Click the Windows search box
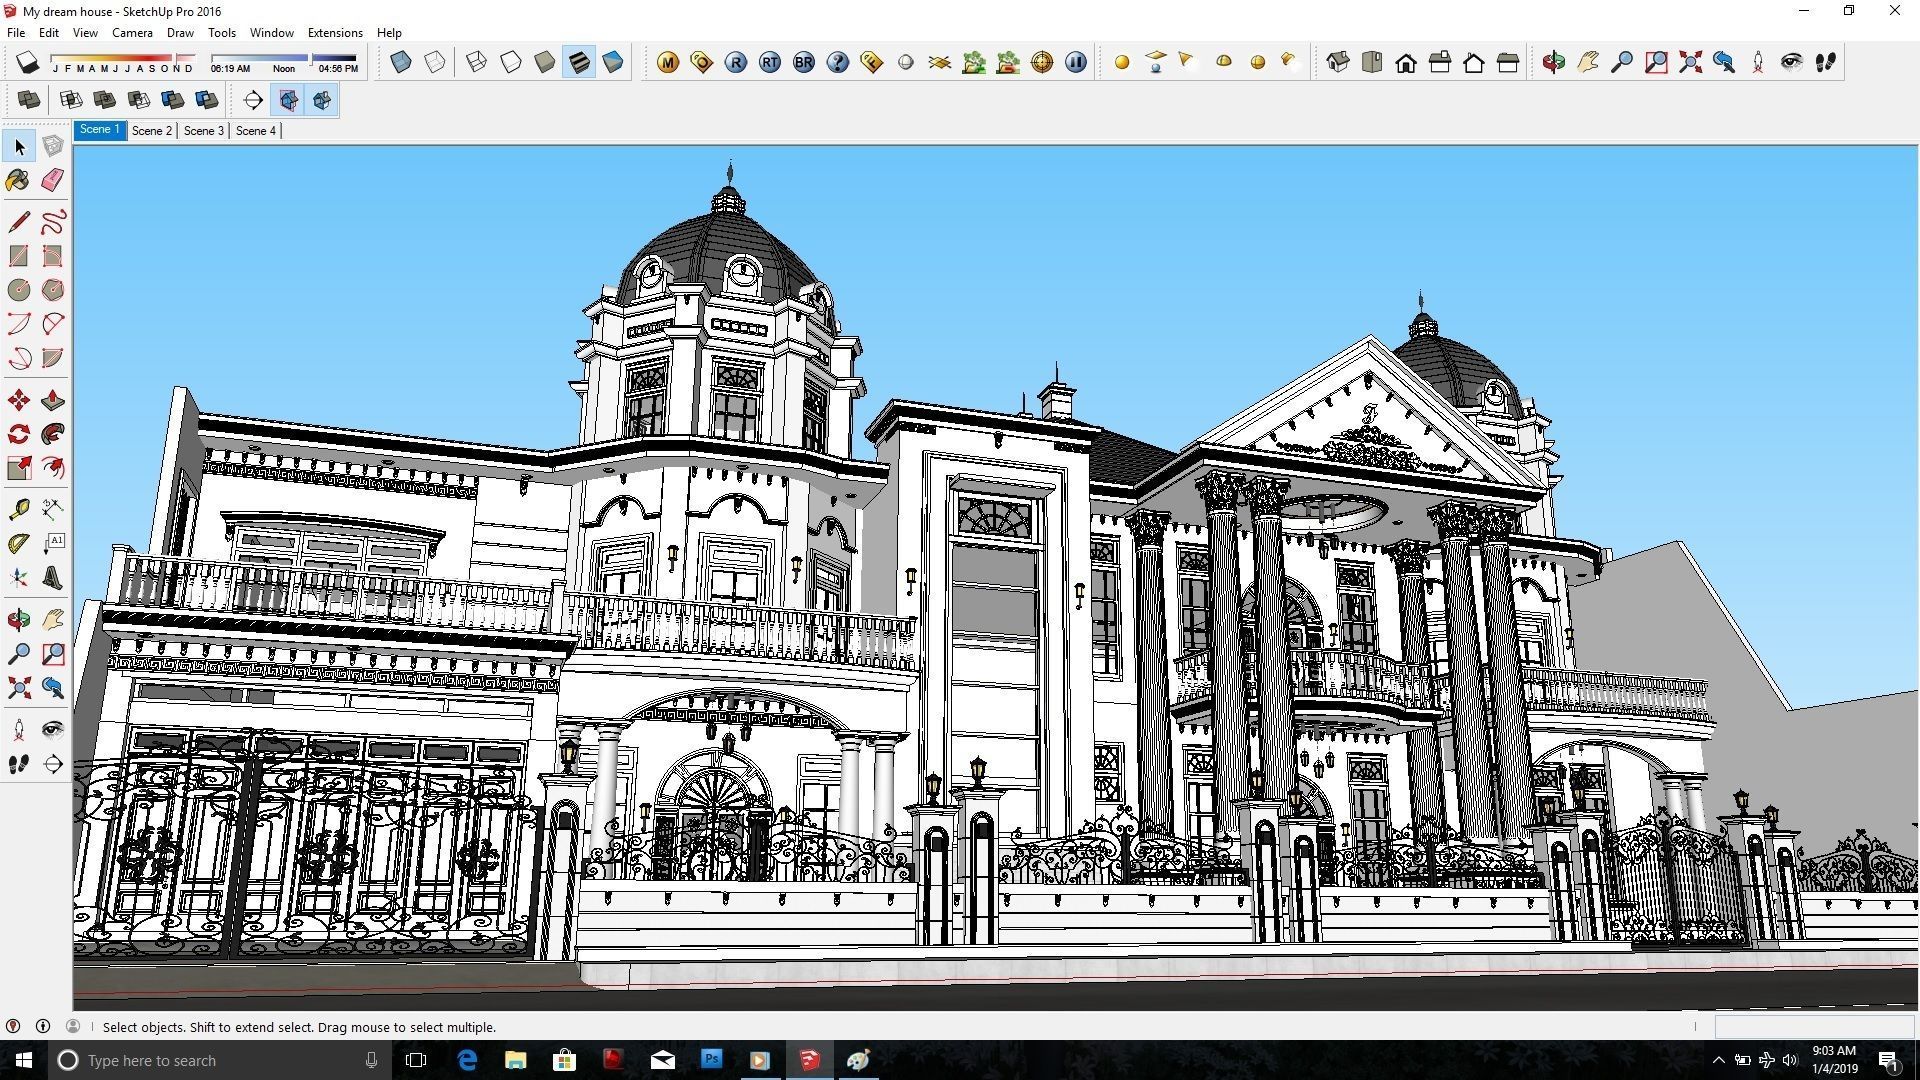The width and height of the screenshot is (1920, 1080). 220,1060
